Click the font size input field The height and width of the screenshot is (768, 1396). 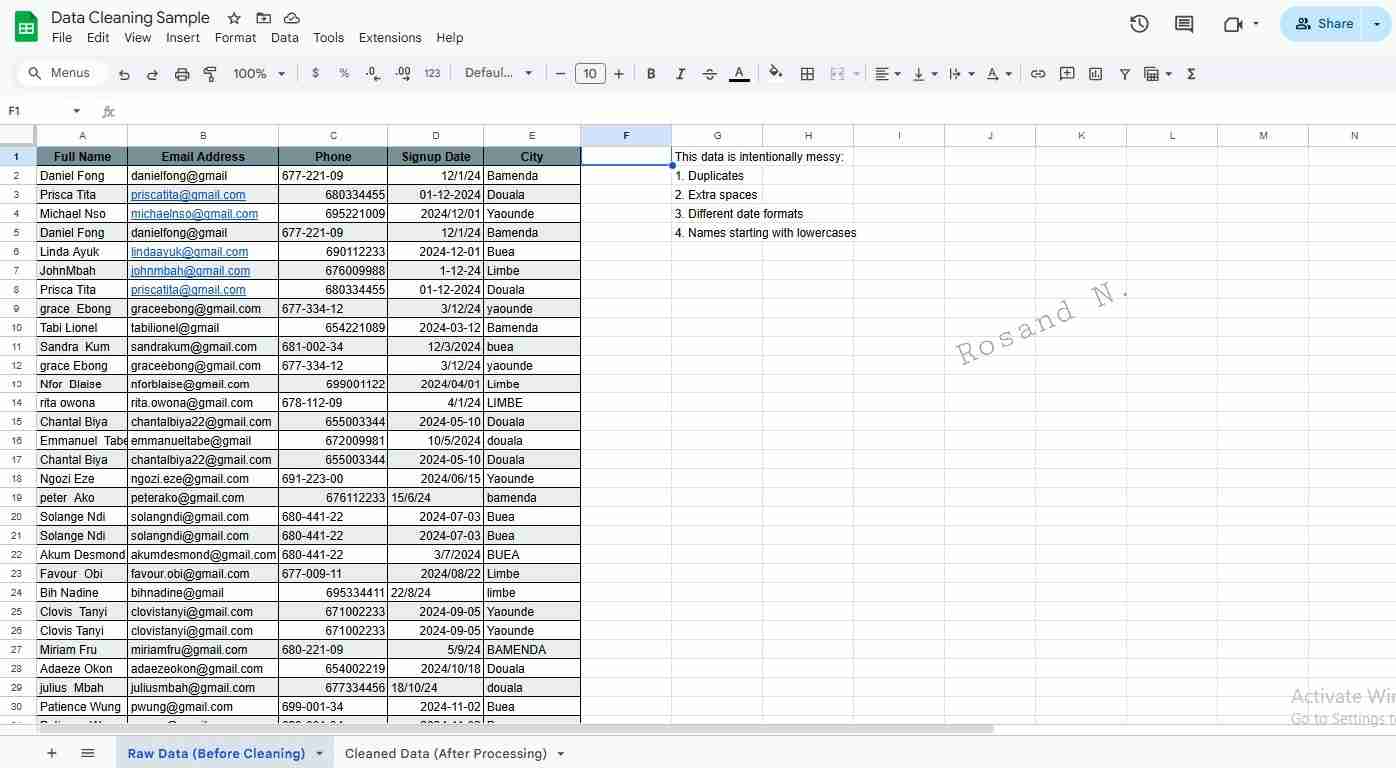click(x=590, y=74)
